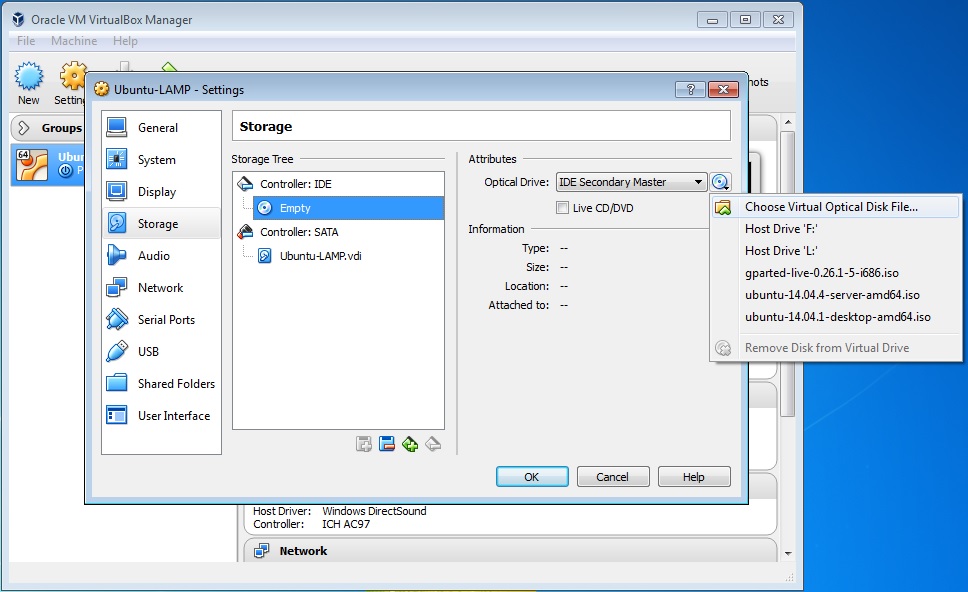This screenshot has height=592, width=968.
Task: Select Host Drive 'F:' from the menu
Action: coord(836,229)
